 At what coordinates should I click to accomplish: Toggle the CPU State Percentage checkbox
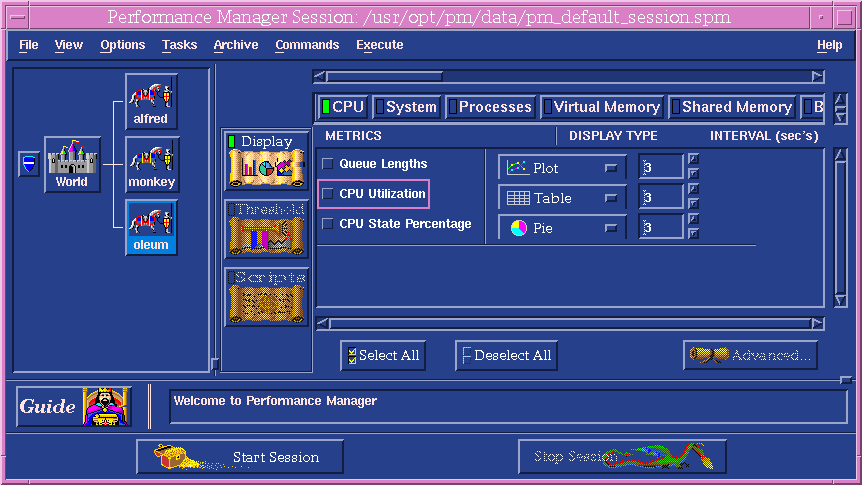pos(328,224)
